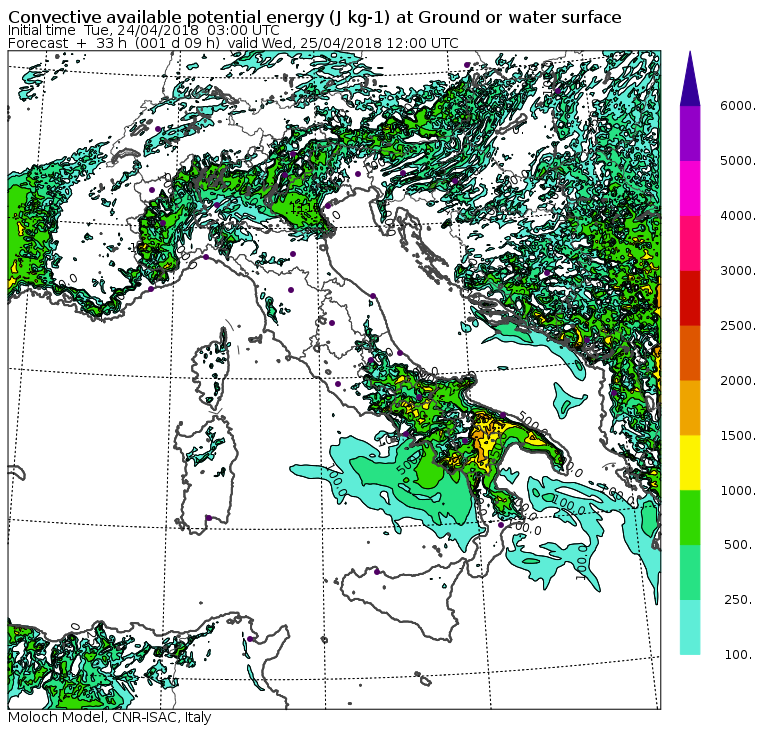Screen dimensions: 760x731
Task: Click the island of Sardinia on the map
Action: [x=206, y=475]
